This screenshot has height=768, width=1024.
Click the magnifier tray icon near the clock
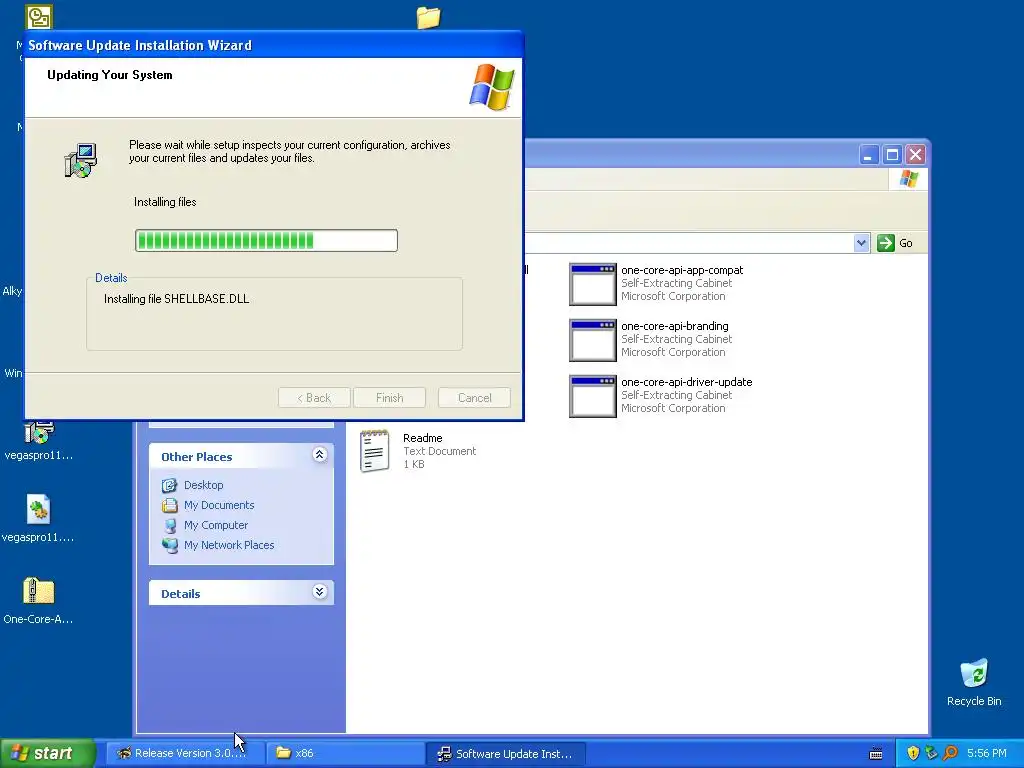(950, 753)
